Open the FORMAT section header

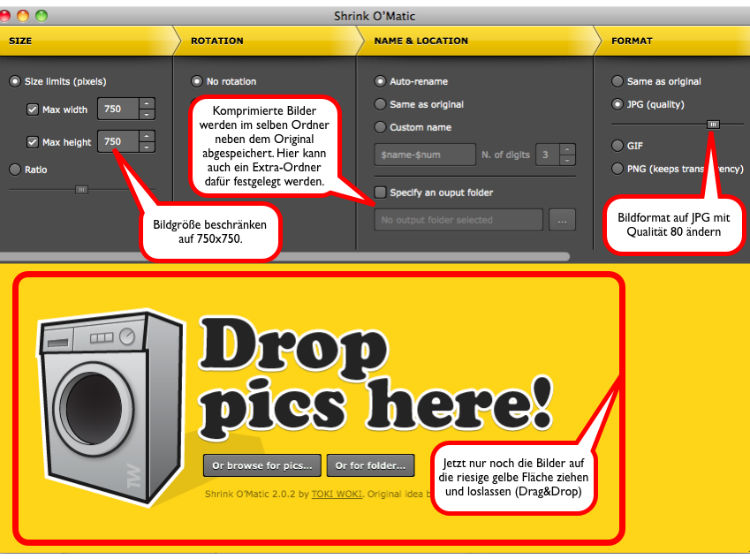[x=672, y=41]
